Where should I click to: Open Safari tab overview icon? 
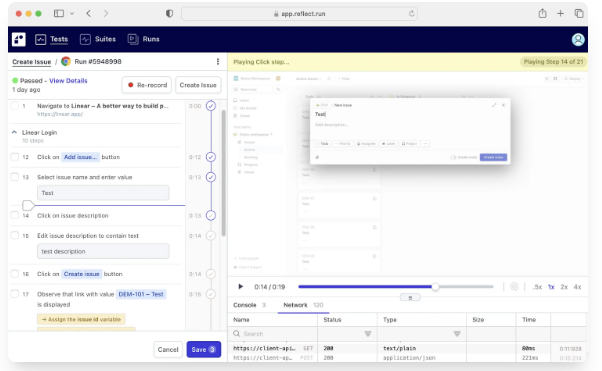coord(579,13)
